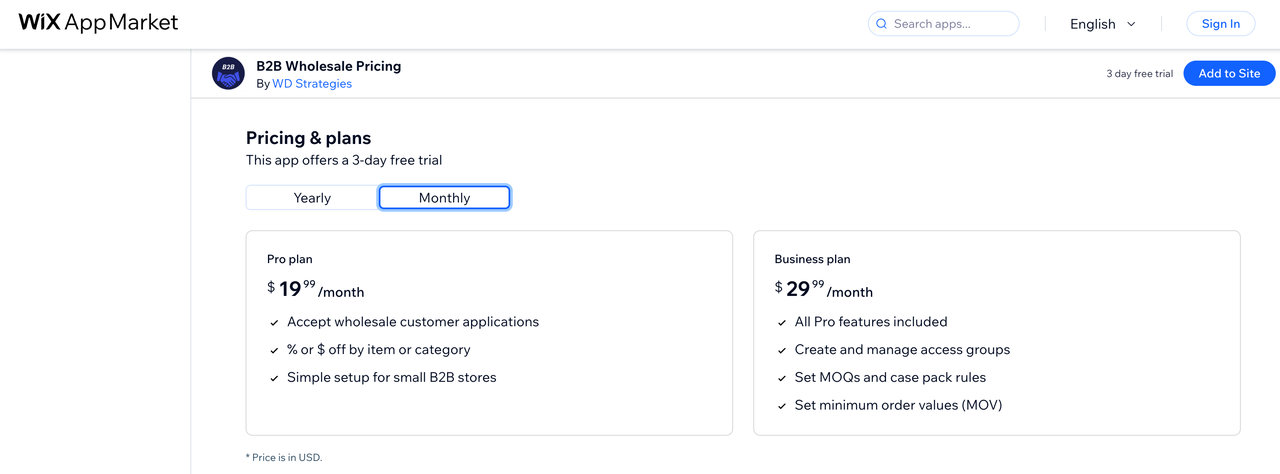Open the English language dropdown

[1102, 24]
